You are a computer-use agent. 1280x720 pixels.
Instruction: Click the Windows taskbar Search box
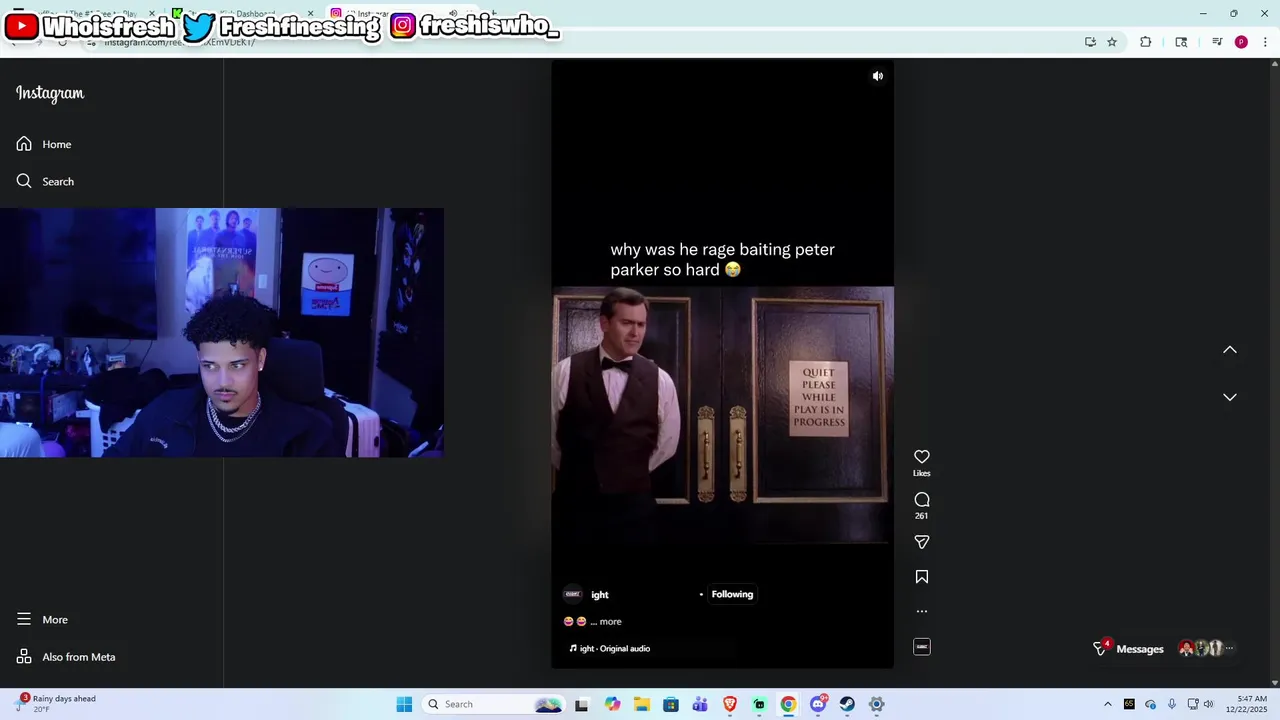click(x=492, y=704)
